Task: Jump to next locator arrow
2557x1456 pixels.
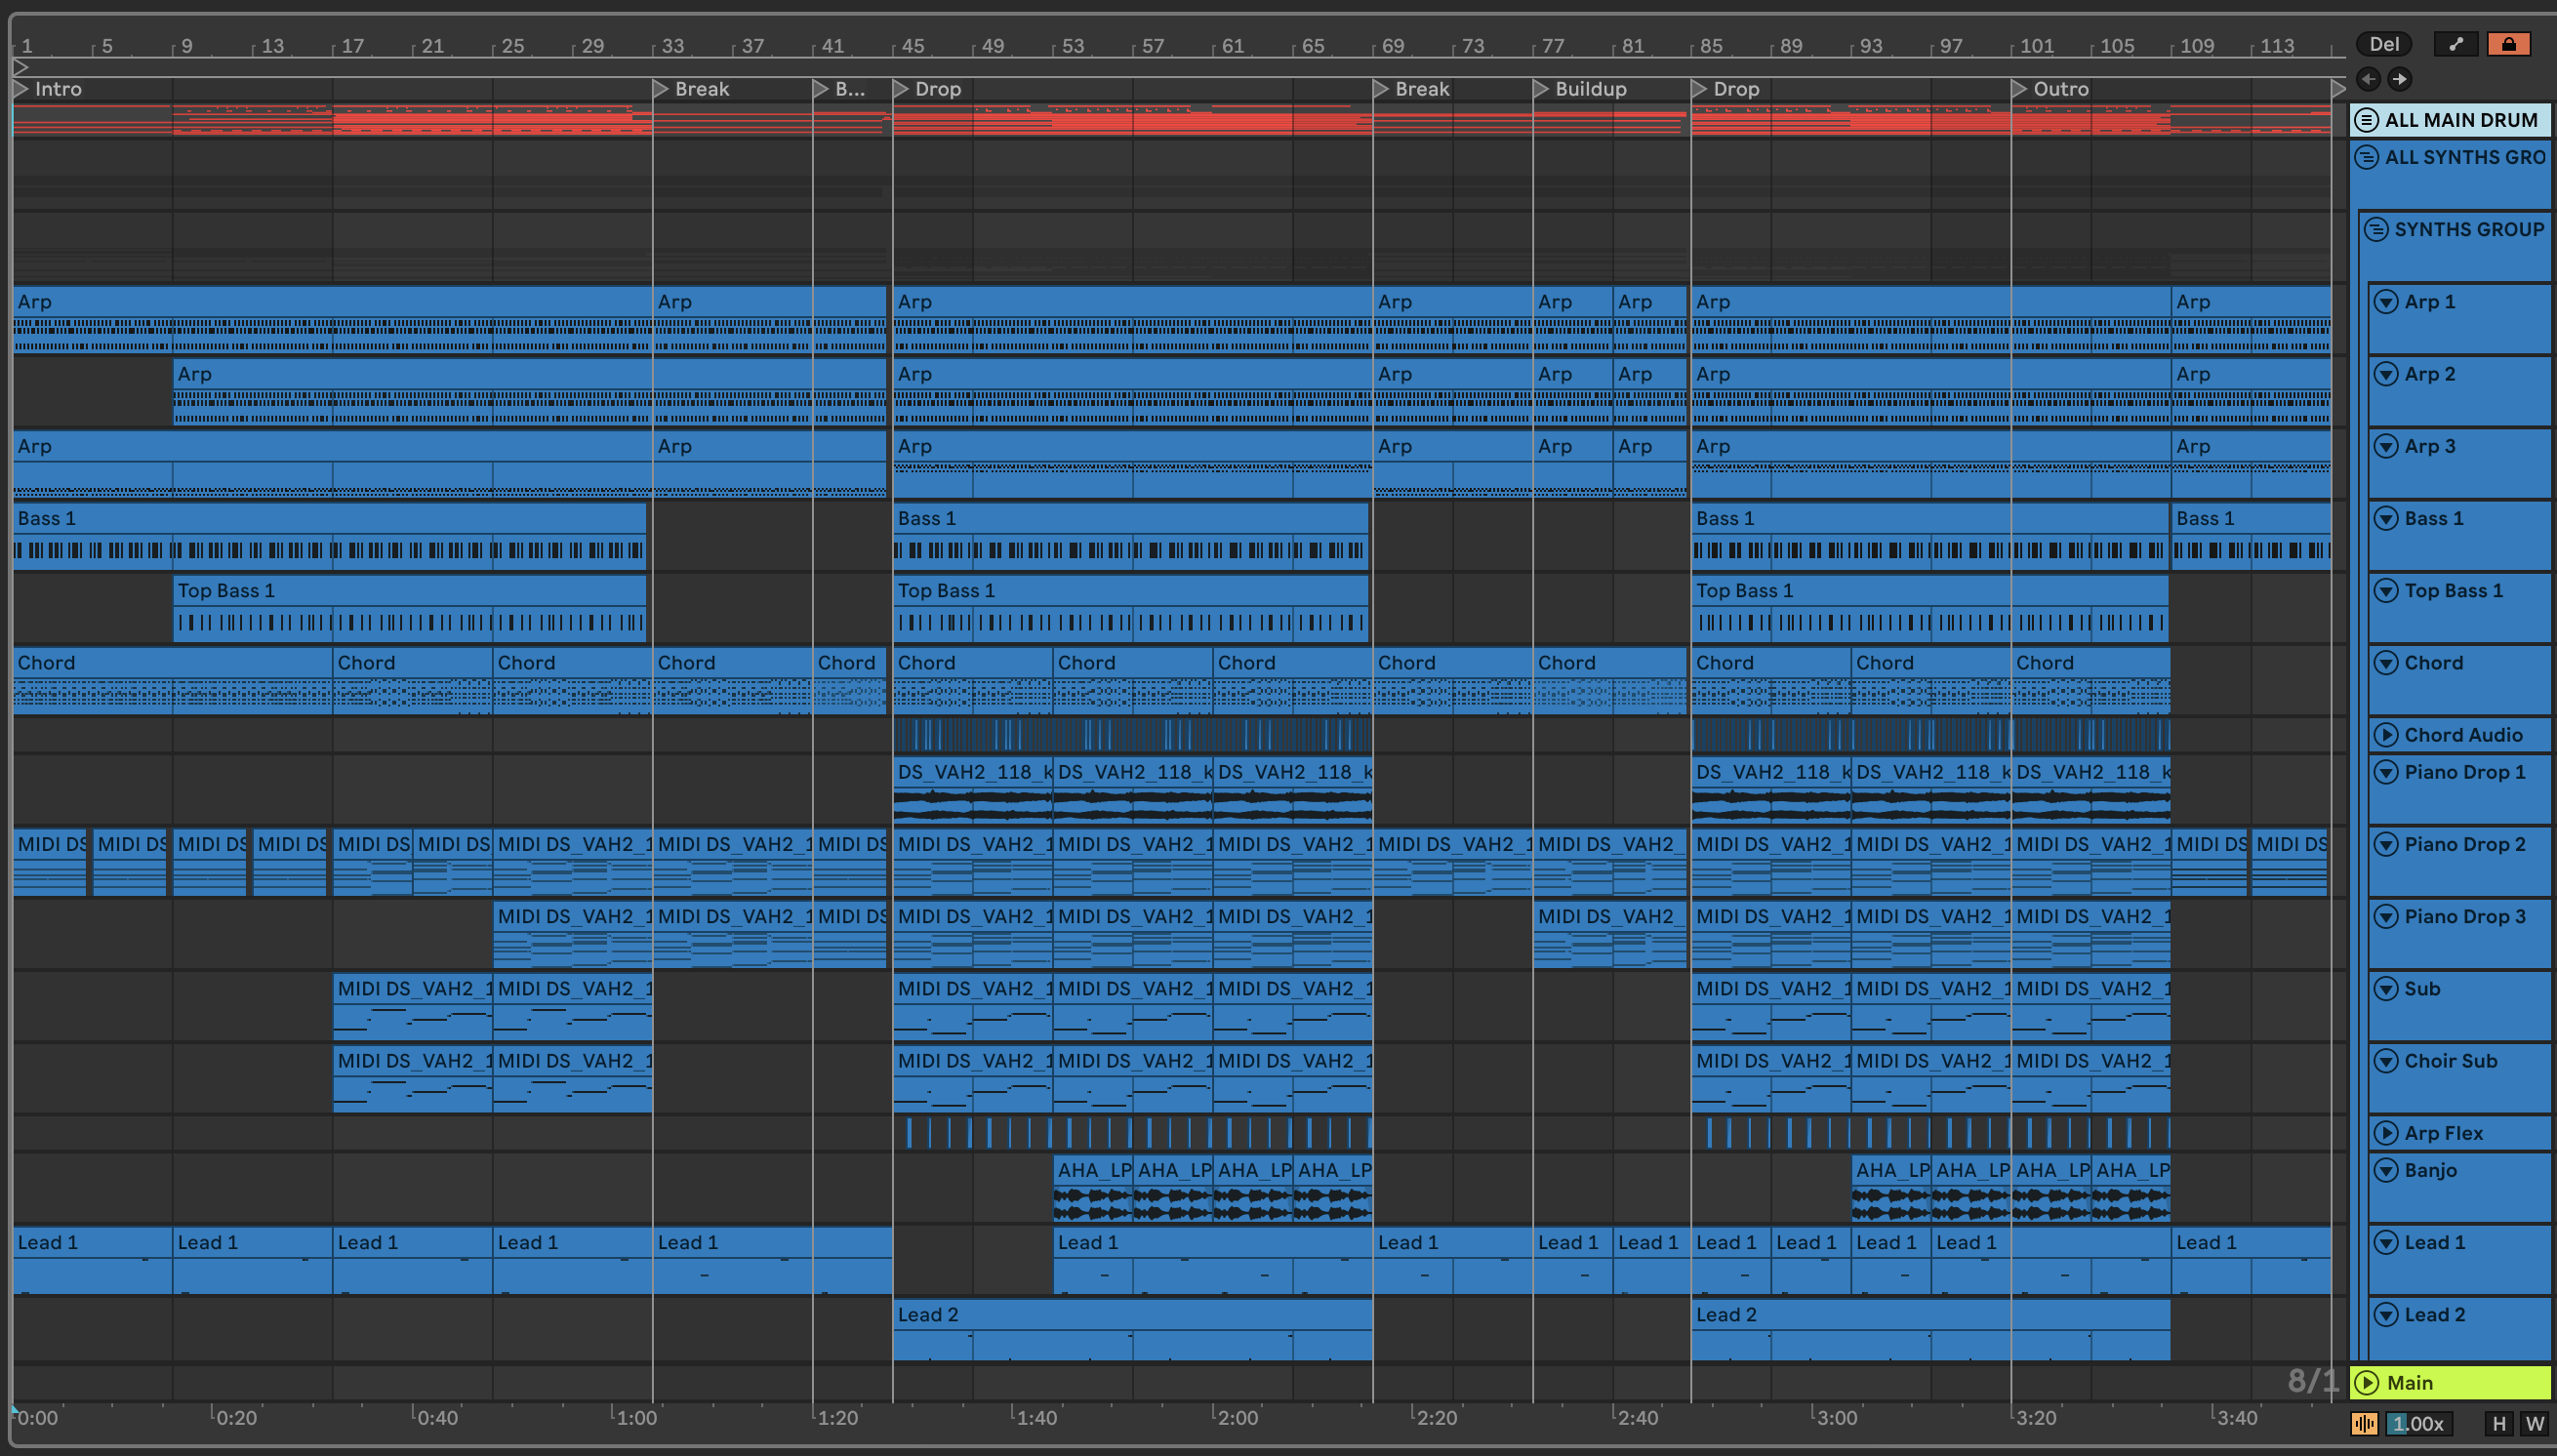Action: 2400,79
